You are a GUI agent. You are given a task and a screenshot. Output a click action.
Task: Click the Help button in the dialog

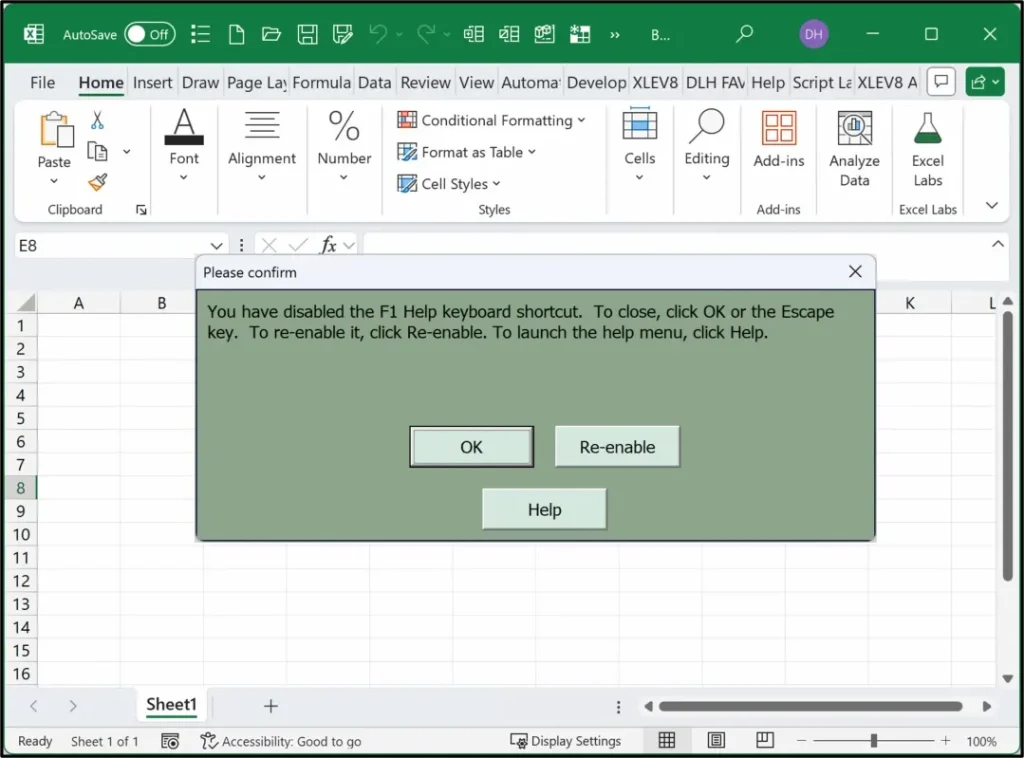pos(544,509)
